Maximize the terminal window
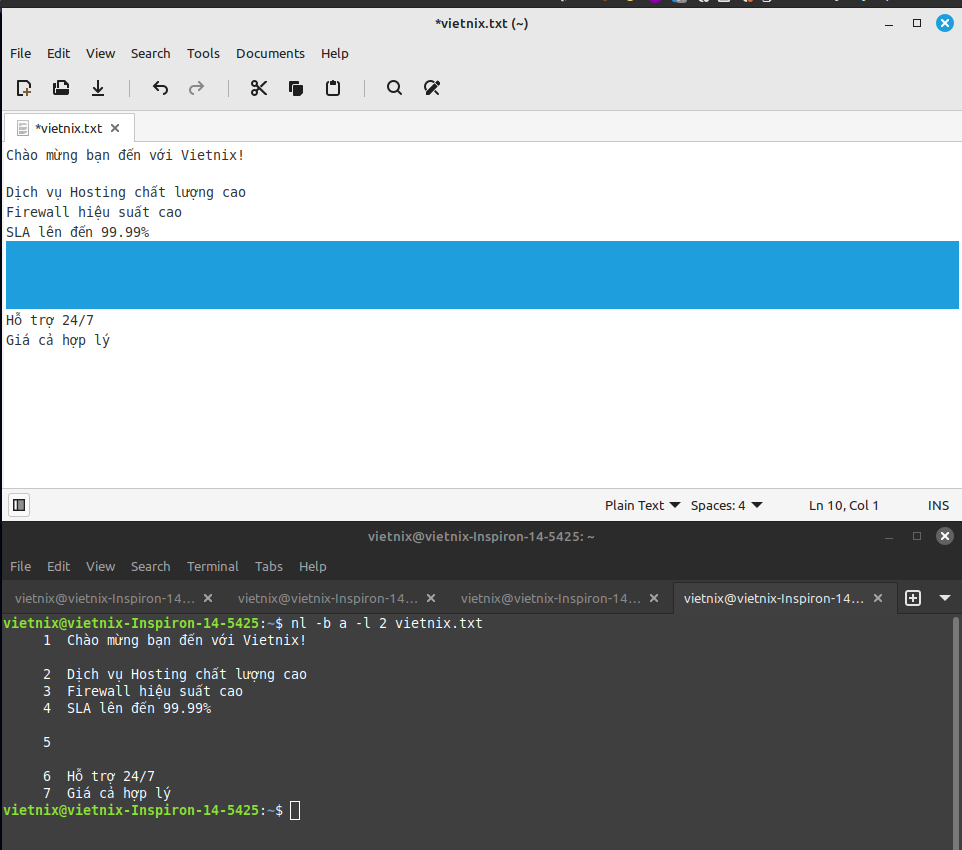The width and height of the screenshot is (962, 850). point(917,536)
